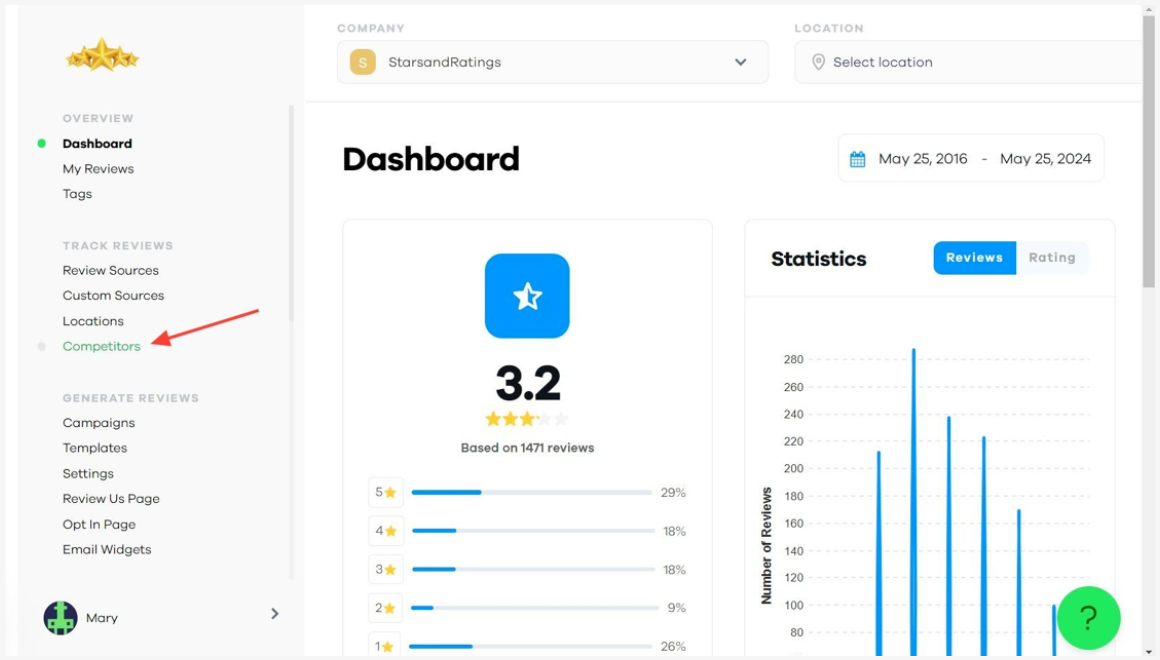
Task: Click the 2 star rating box
Action: [385, 607]
